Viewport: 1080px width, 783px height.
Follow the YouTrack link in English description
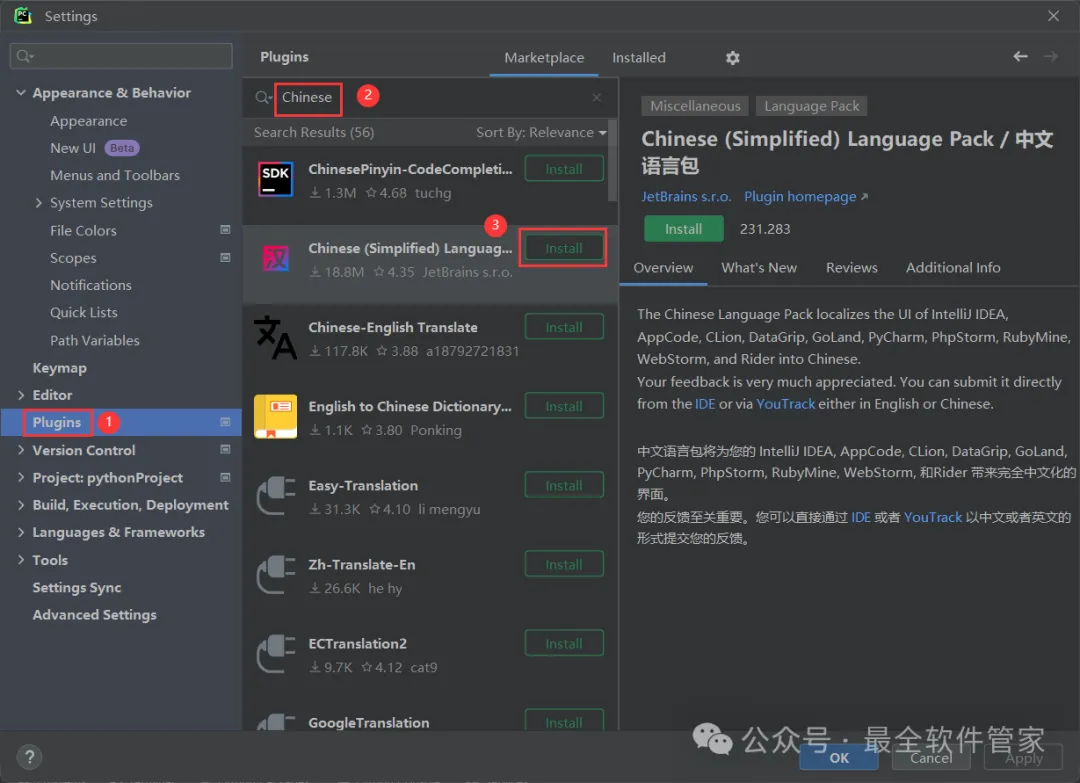pos(785,404)
